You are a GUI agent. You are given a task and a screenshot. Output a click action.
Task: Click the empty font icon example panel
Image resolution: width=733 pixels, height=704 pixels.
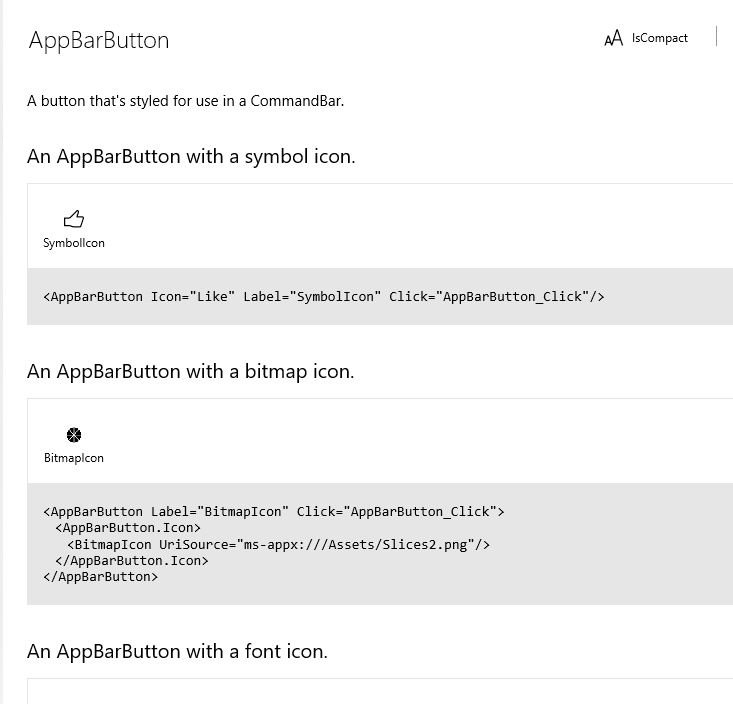380,692
